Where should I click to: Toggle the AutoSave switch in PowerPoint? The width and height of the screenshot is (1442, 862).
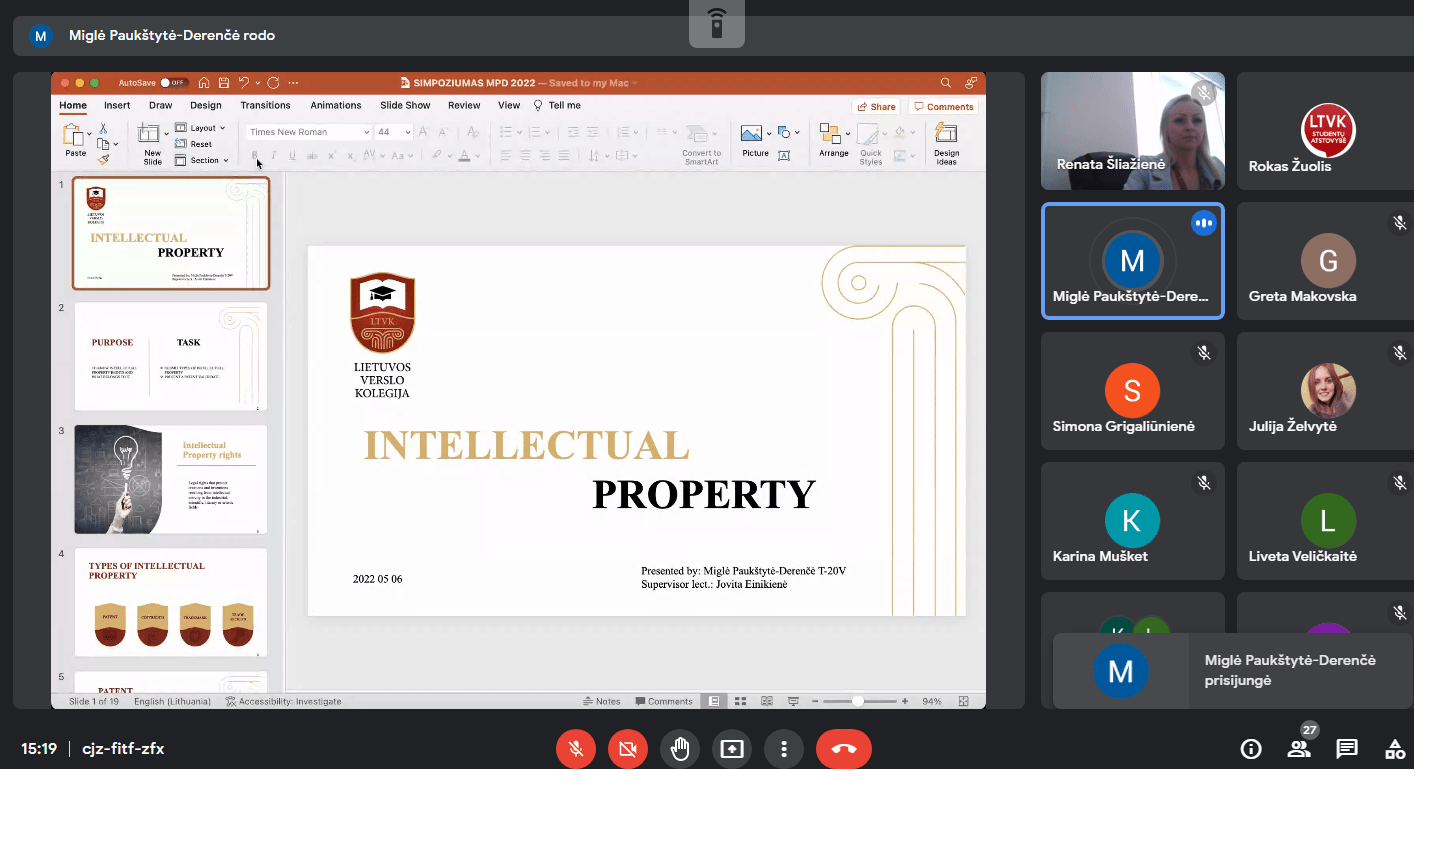click(174, 83)
